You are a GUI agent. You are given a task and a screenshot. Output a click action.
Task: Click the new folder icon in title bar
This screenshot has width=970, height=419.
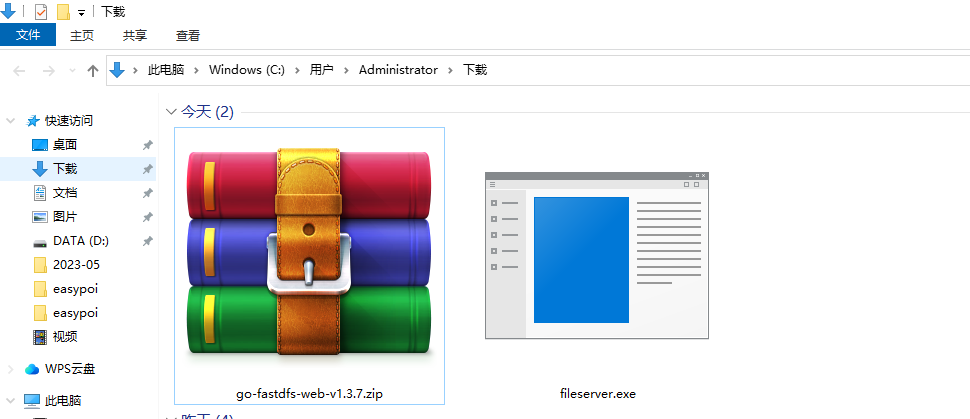coord(63,12)
